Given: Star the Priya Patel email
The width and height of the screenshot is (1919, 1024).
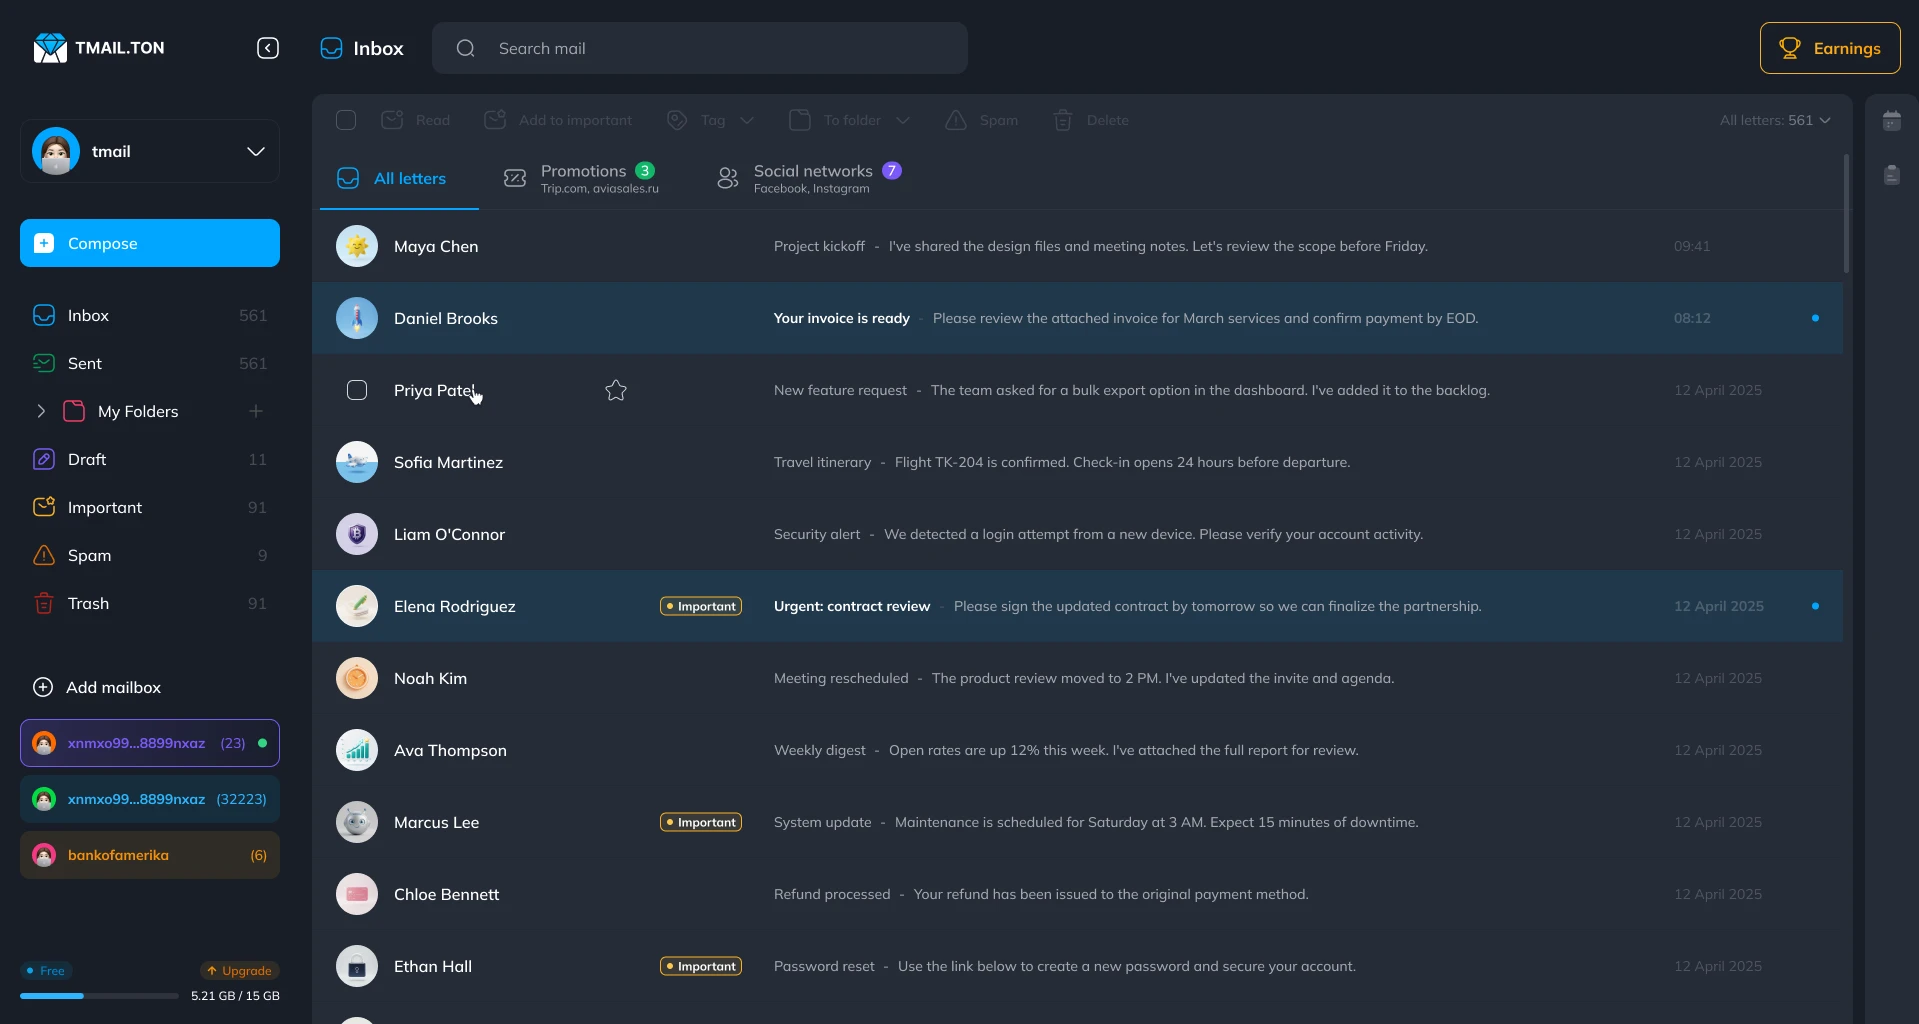Looking at the screenshot, I should click(x=616, y=390).
